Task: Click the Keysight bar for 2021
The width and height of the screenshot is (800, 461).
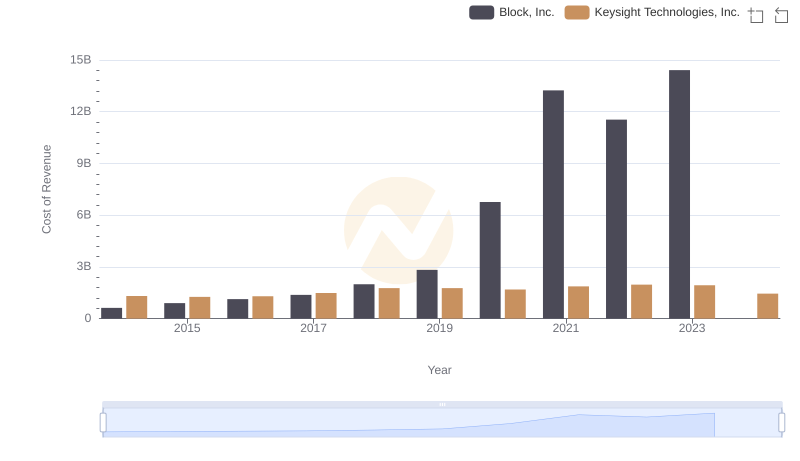Action: 578,302
